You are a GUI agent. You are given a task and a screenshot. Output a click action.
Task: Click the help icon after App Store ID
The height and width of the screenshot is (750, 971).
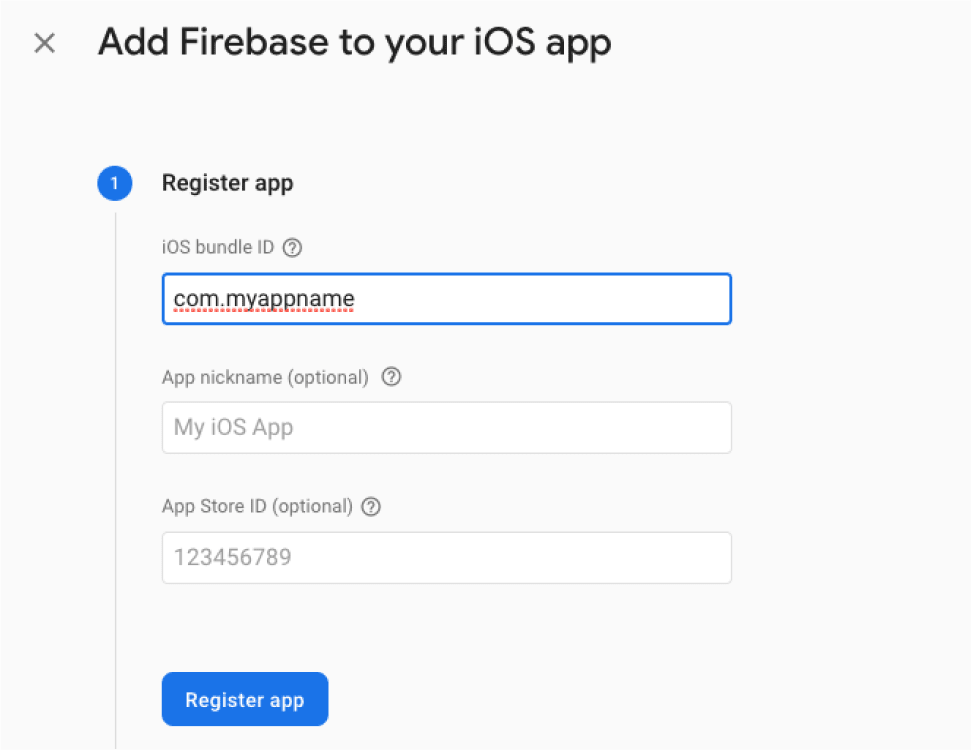371,506
